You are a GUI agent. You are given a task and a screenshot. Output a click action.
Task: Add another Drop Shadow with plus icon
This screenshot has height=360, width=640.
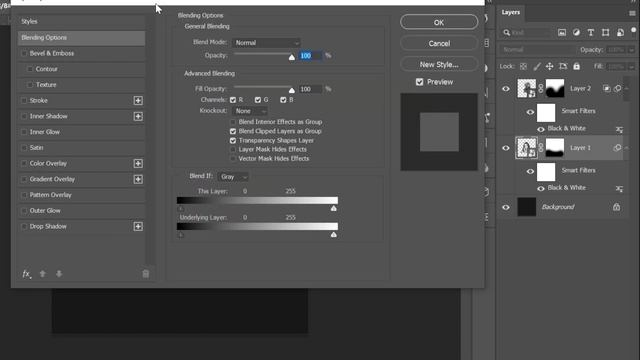click(x=138, y=227)
